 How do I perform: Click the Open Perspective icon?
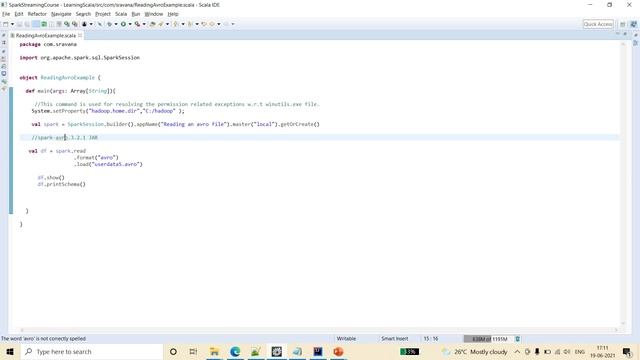[x=622, y=24]
